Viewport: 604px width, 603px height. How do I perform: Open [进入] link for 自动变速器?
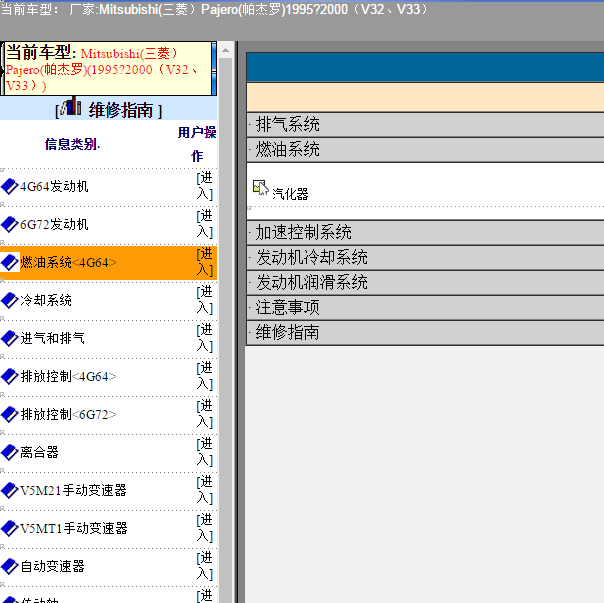pos(205,566)
